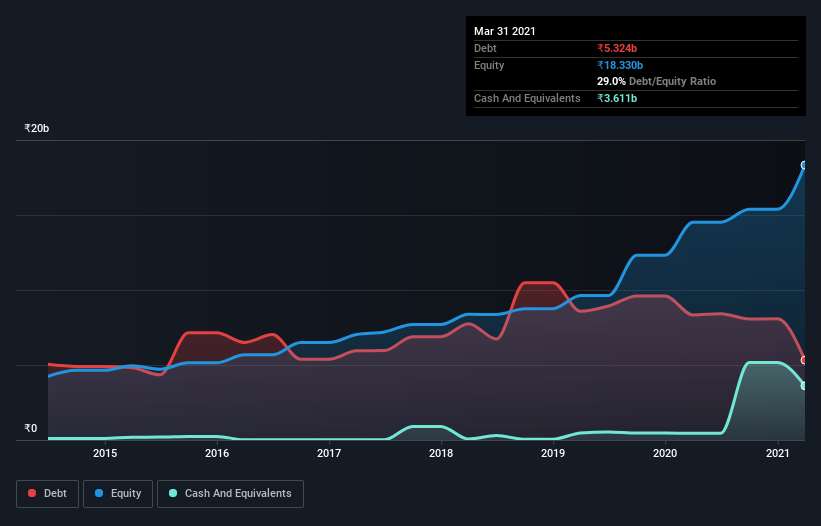Toggle the Debt legend button

pos(48,494)
